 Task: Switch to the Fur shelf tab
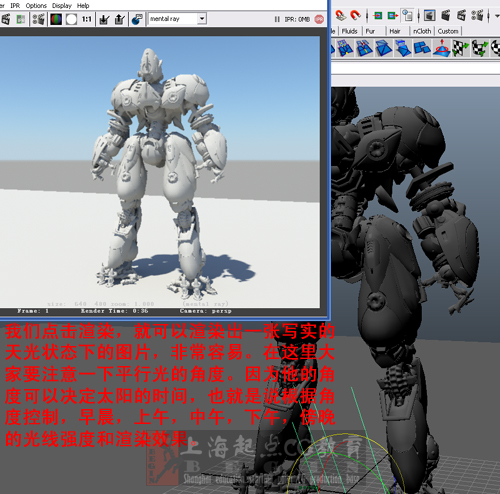click(x=370, y=31)
